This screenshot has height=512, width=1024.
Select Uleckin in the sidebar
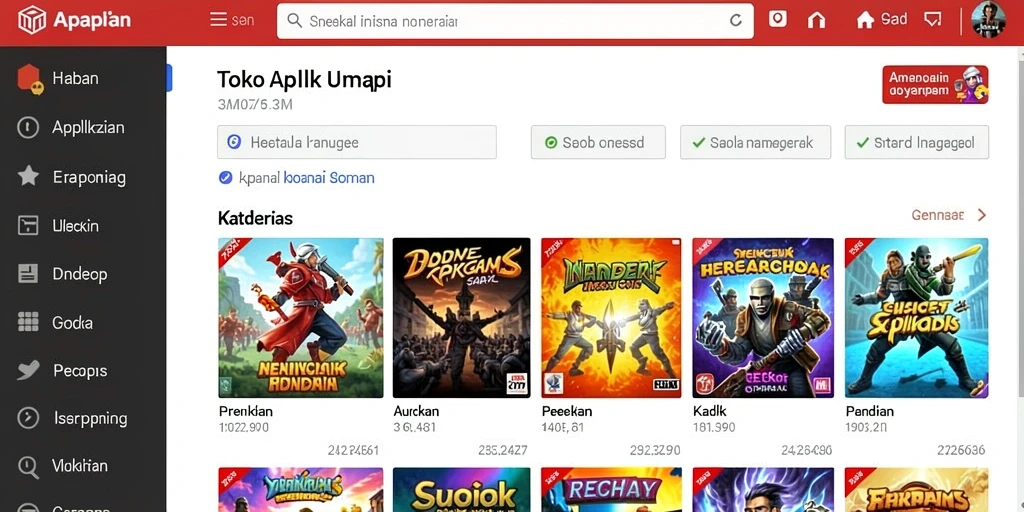tap(83, 226)
